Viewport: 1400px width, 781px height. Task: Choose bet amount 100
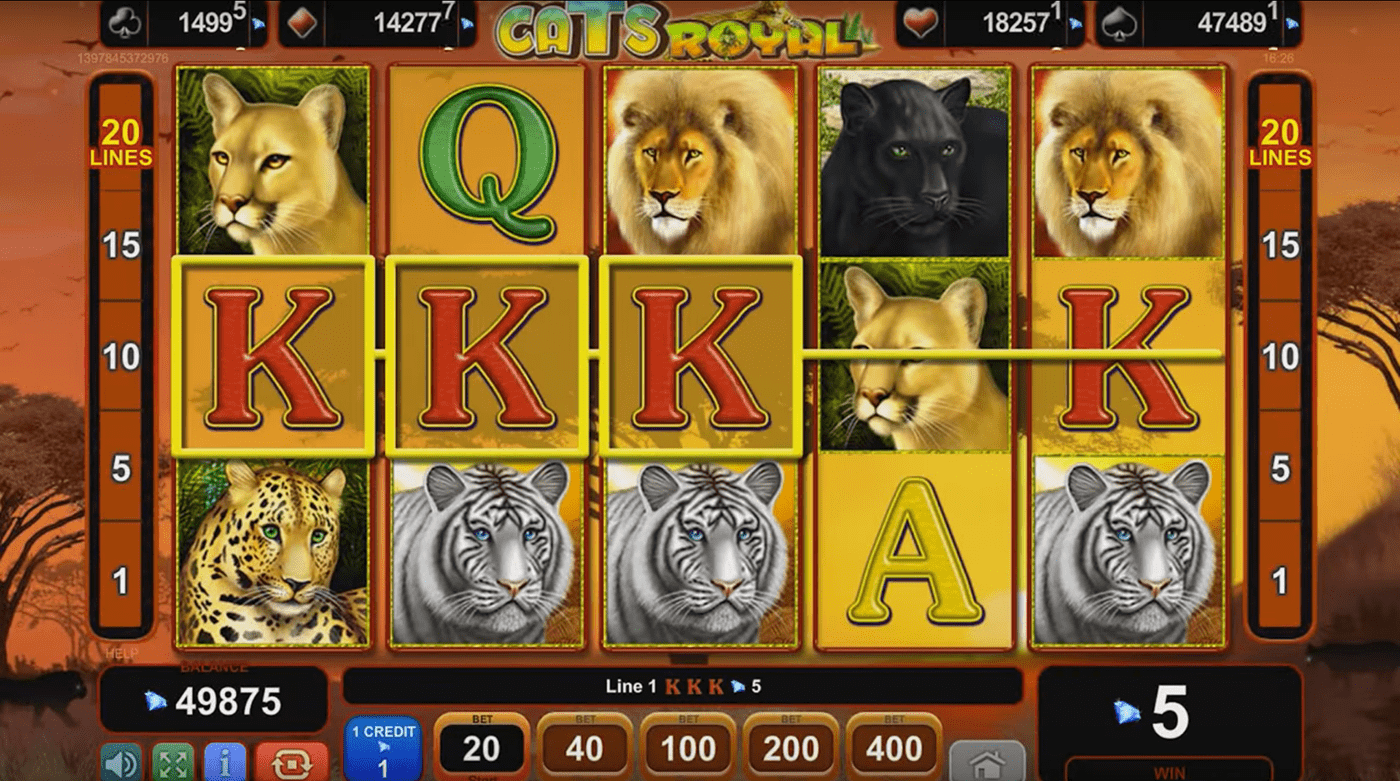click(x=688, y=747)
